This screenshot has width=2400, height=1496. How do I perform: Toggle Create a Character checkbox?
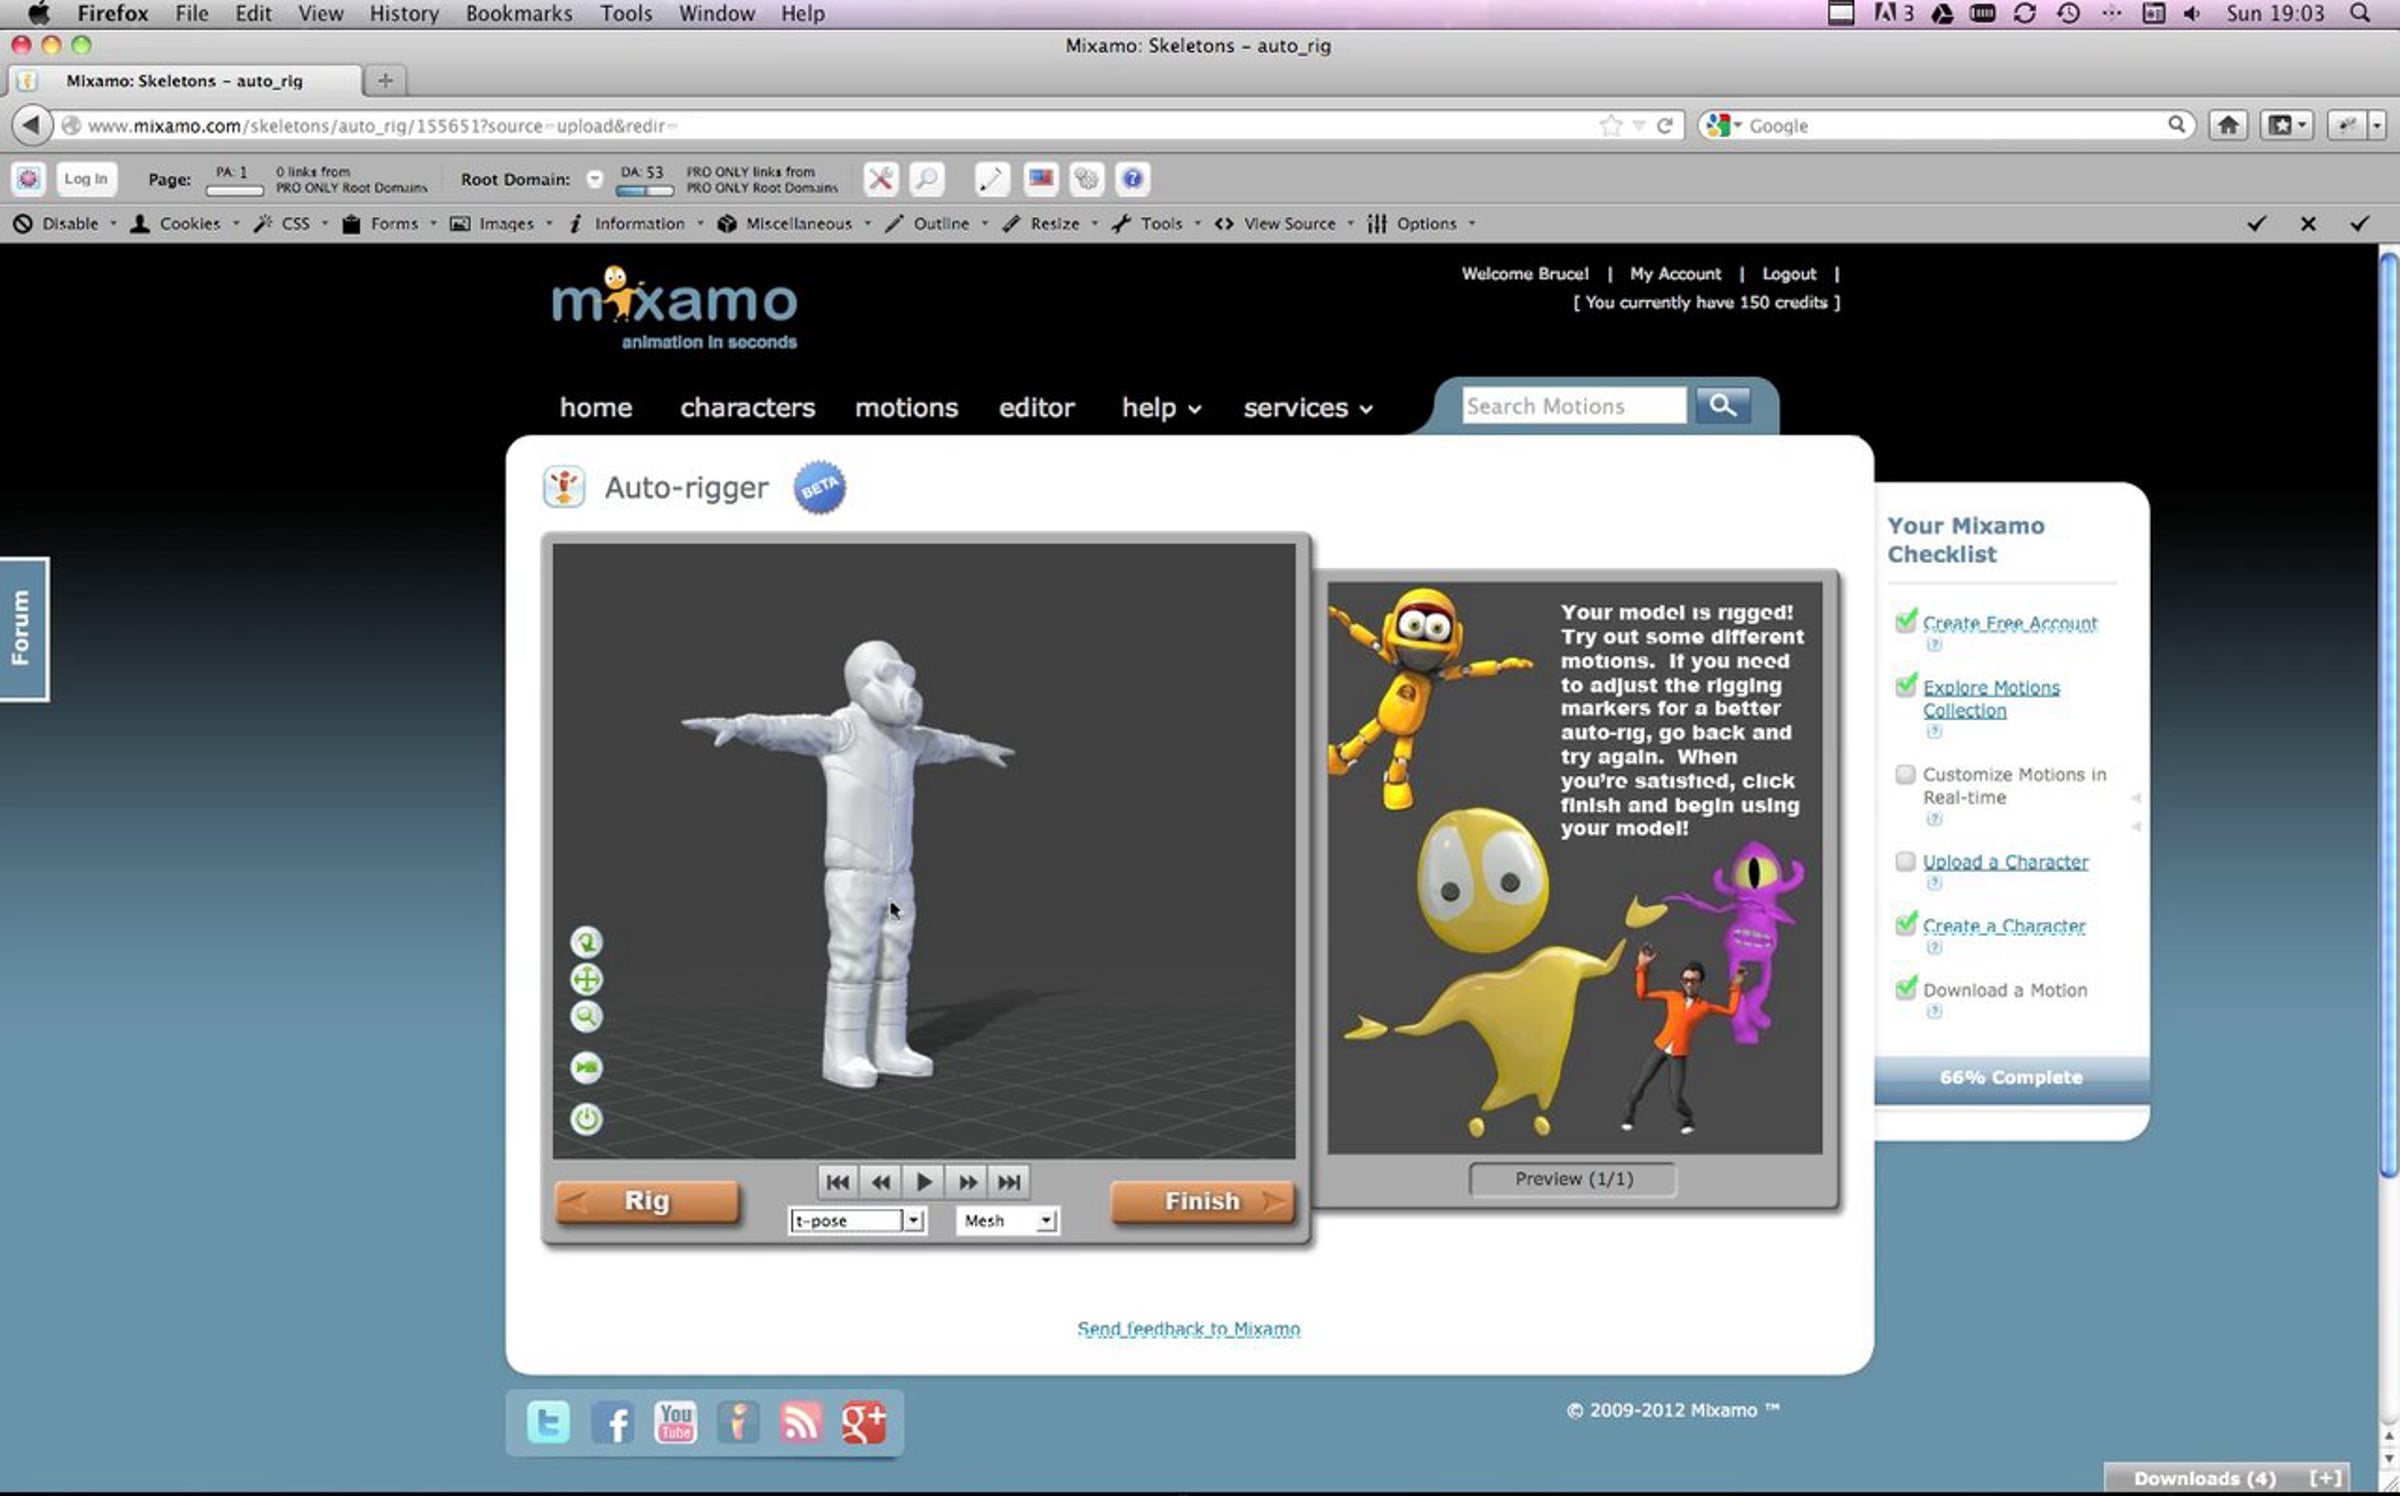click(1906, 924)
